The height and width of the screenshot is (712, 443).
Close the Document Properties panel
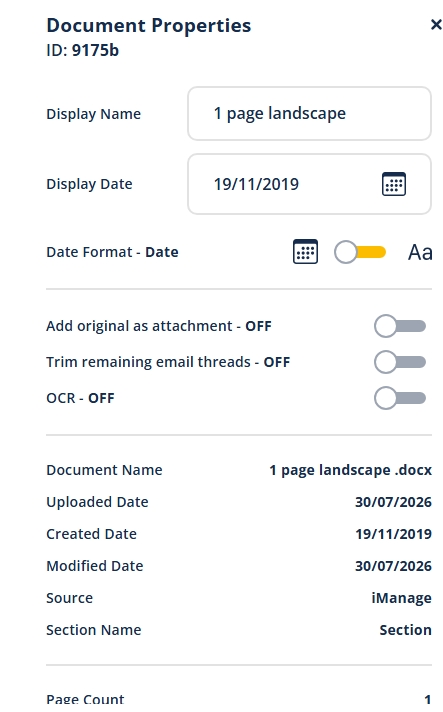coord(436,25)
